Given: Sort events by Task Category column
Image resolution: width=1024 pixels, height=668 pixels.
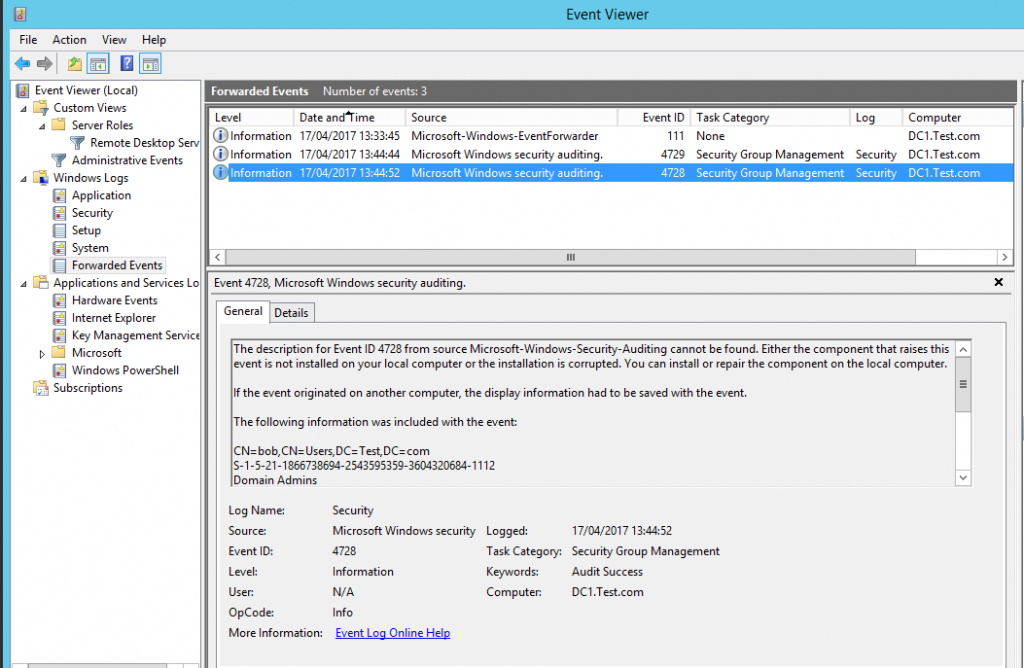Looking at the screenshot, I should click(770, 118).
